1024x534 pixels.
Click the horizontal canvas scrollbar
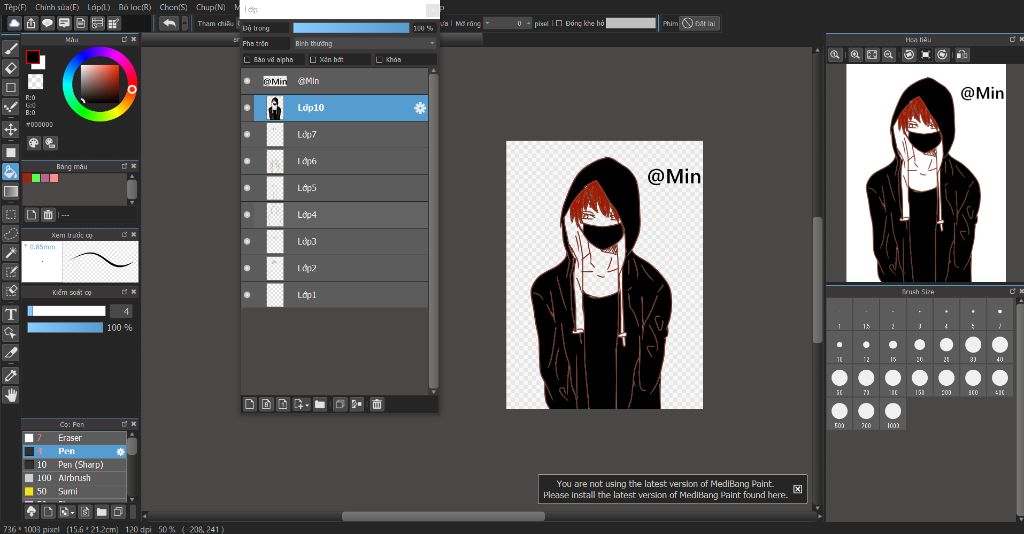[x=443, y=516]
